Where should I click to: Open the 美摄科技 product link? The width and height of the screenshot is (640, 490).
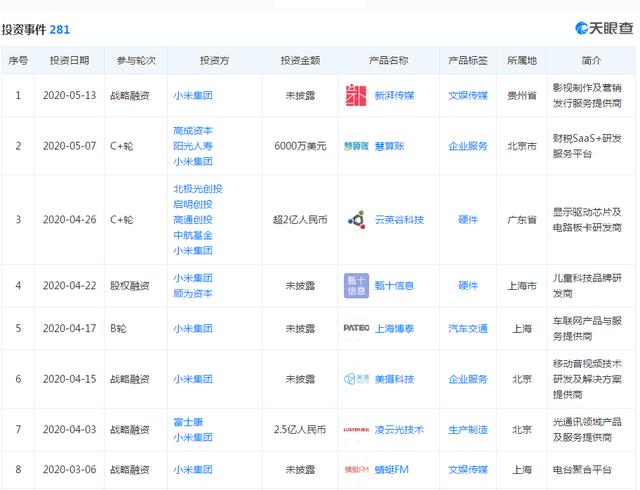coord(394,379)
